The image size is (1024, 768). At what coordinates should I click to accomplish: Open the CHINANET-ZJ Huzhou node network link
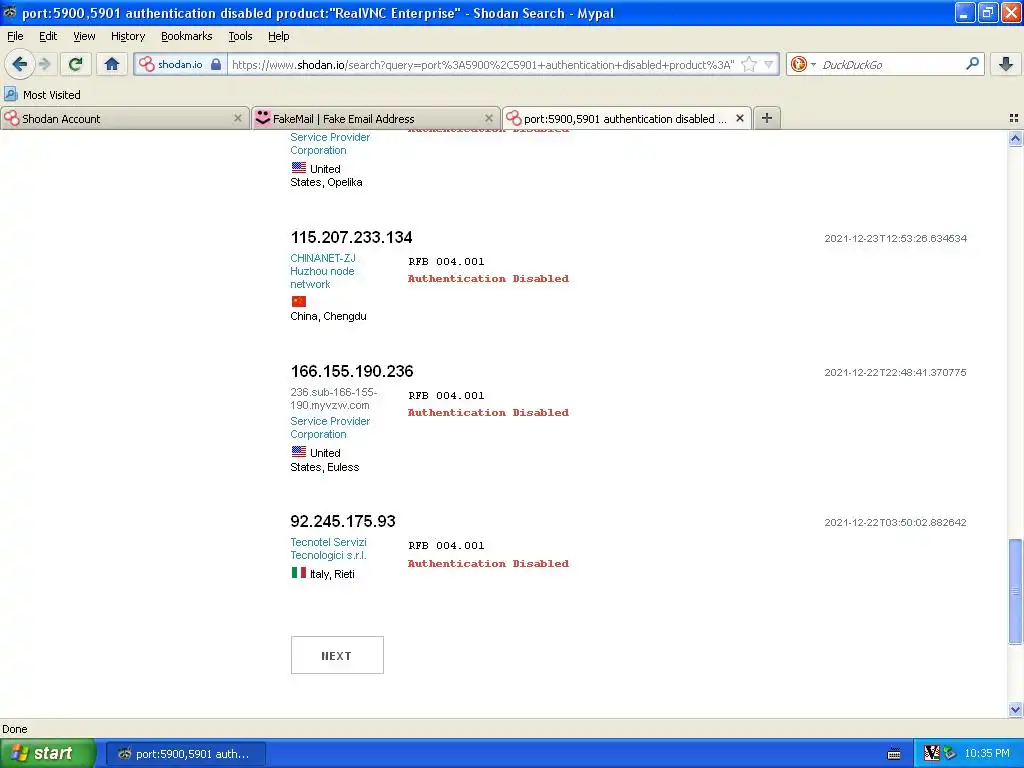point(323,271)
